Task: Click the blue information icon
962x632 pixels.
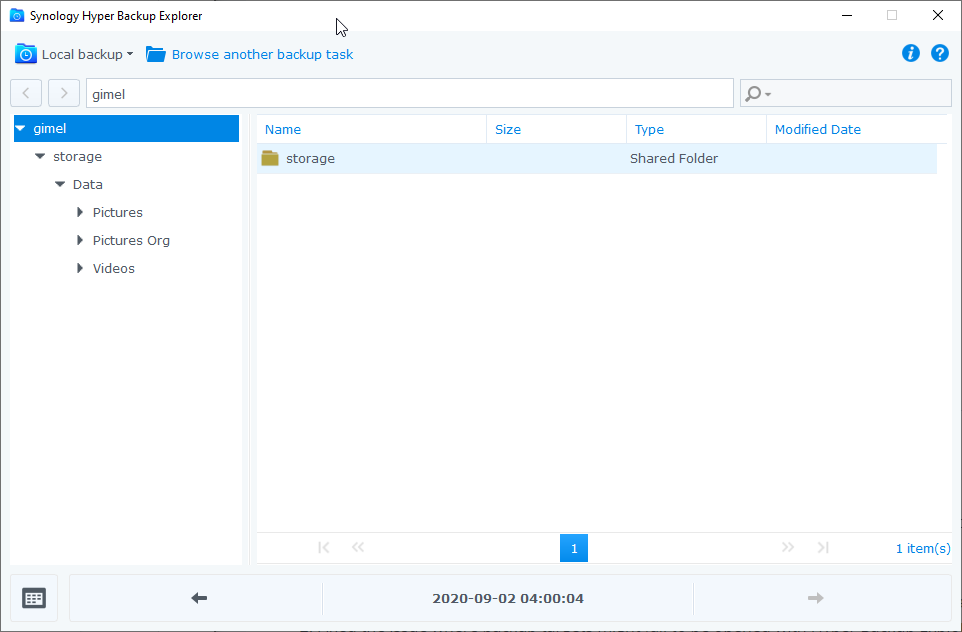Action: tap(910, 54)
